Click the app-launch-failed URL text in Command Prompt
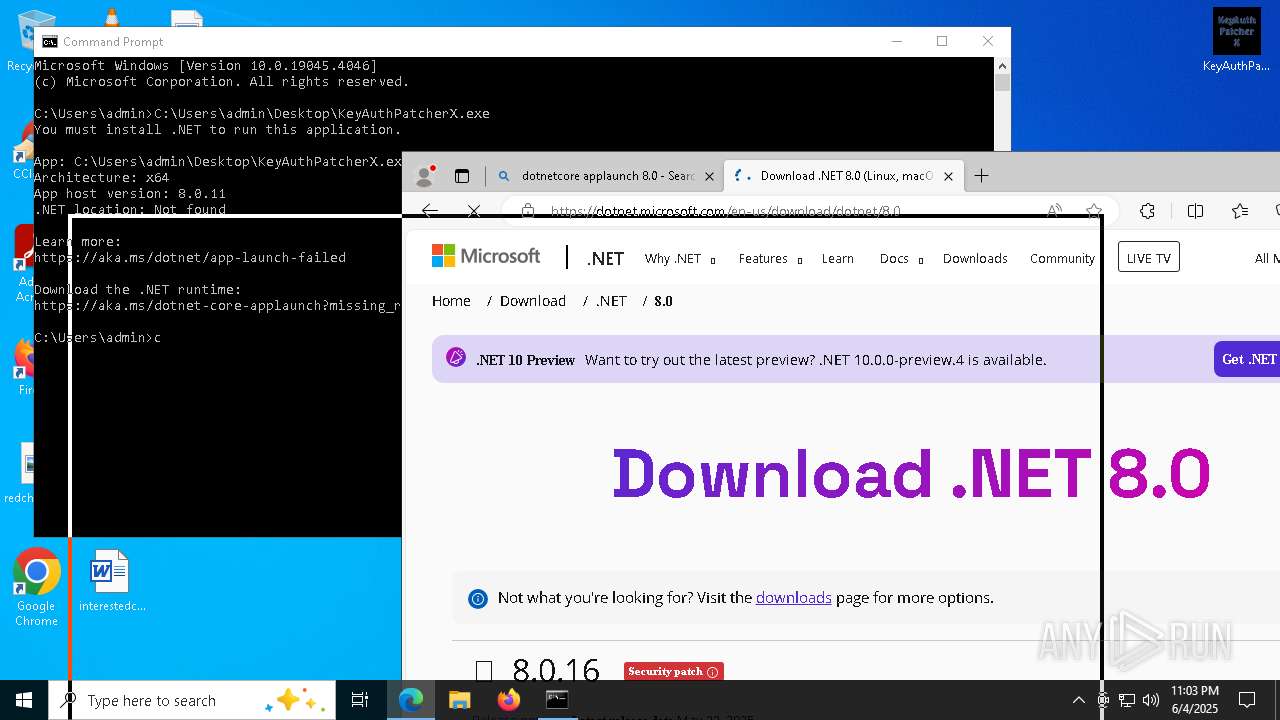 tap(190, 257)
